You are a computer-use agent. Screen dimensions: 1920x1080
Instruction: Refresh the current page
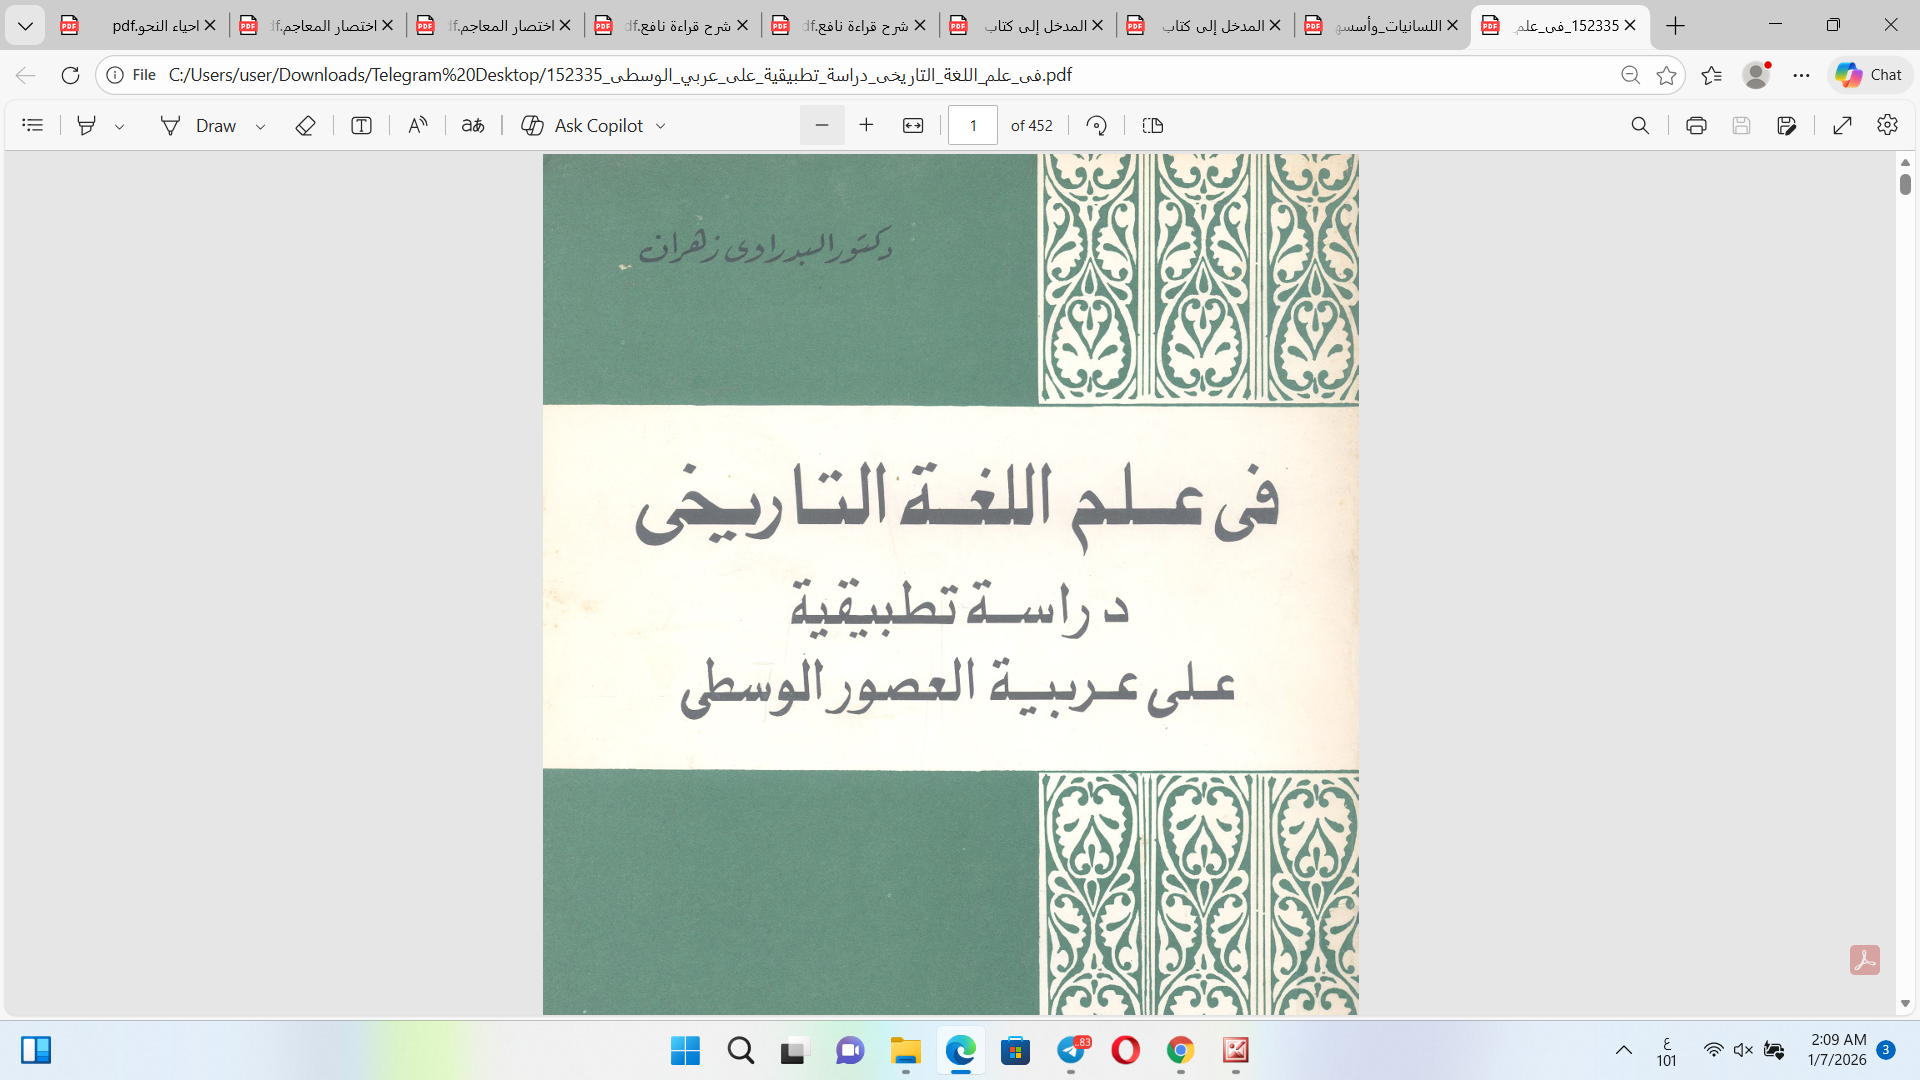[70, 75]
